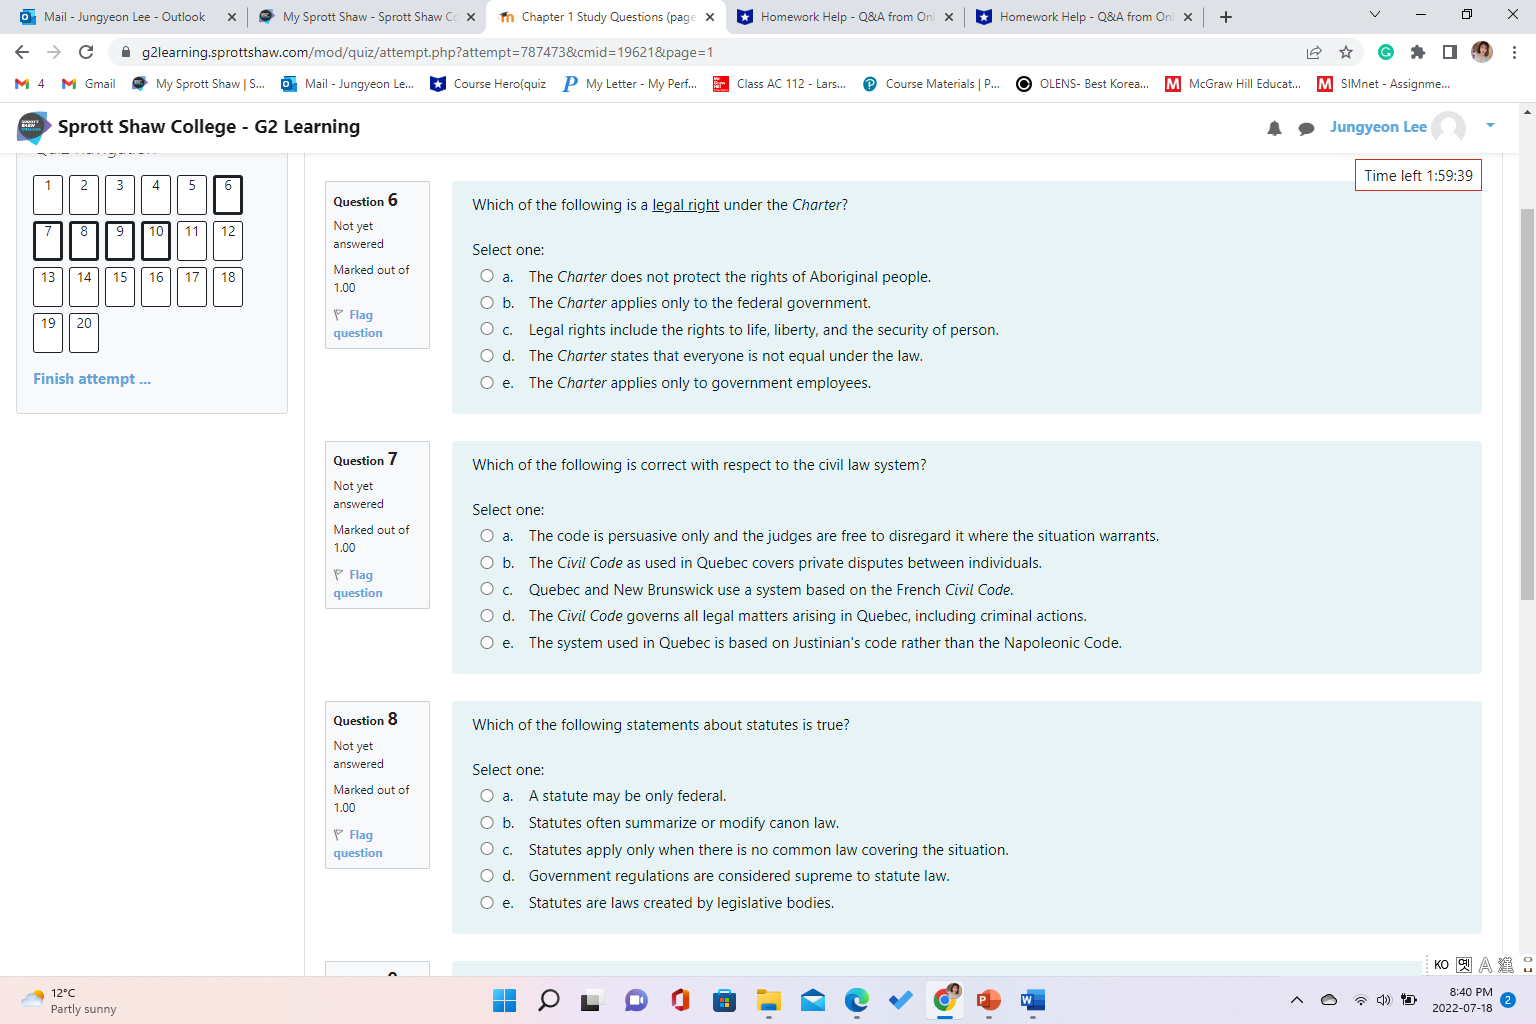Open PowerPoint from the taskbar
Viewport: 1536px width, 1024px height.
[989, 1000]
